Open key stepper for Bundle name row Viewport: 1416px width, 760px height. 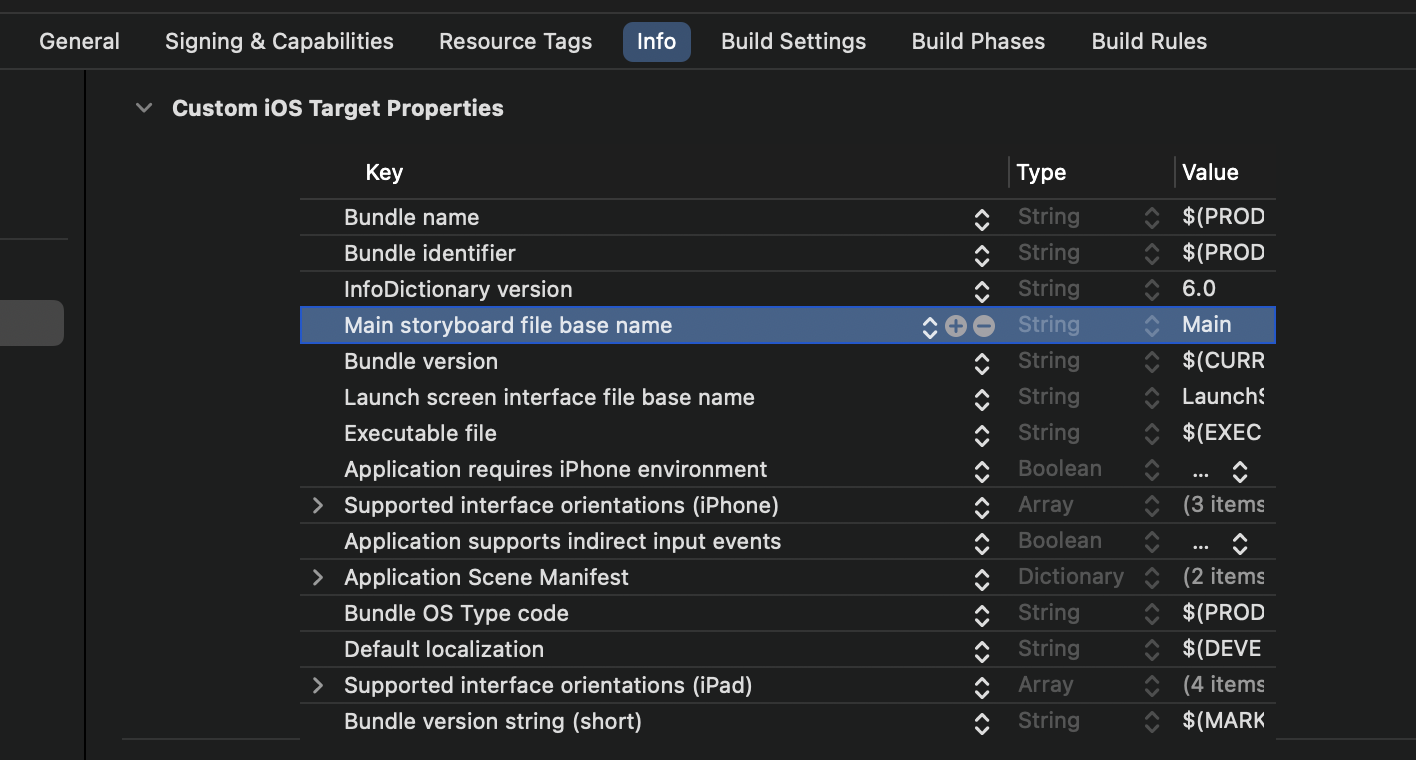pyautogui.click(x=982, y=219)
